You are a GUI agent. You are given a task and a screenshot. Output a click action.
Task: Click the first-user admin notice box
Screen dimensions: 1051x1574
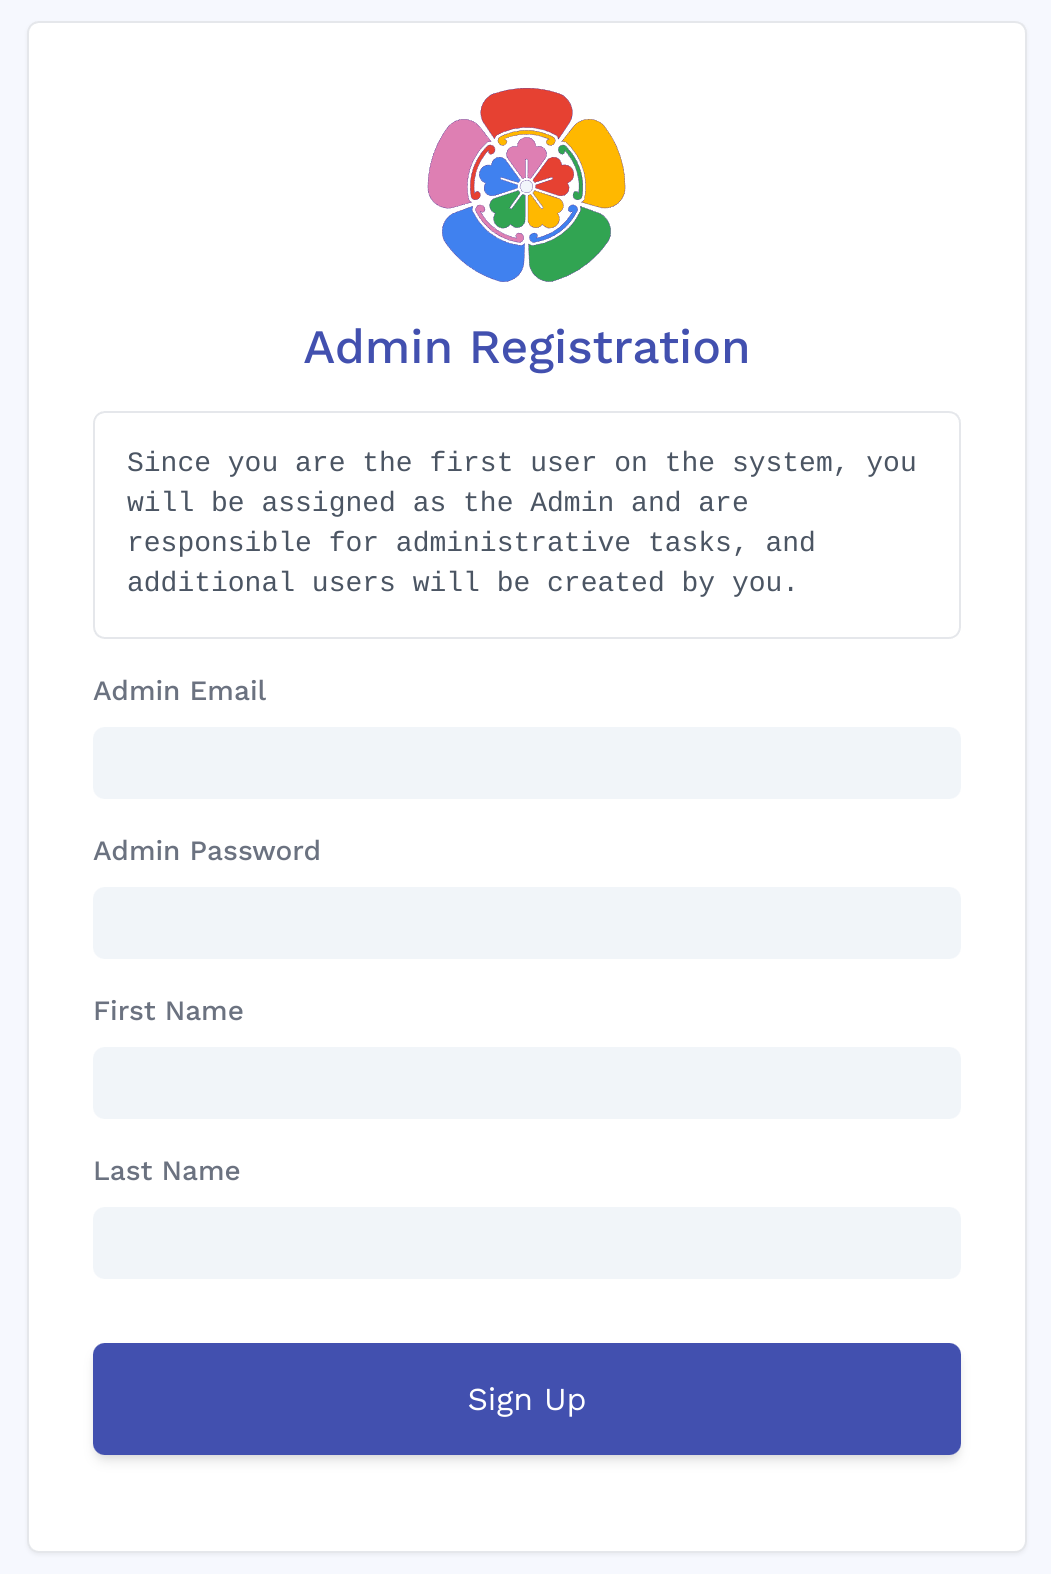coord(526,523)
